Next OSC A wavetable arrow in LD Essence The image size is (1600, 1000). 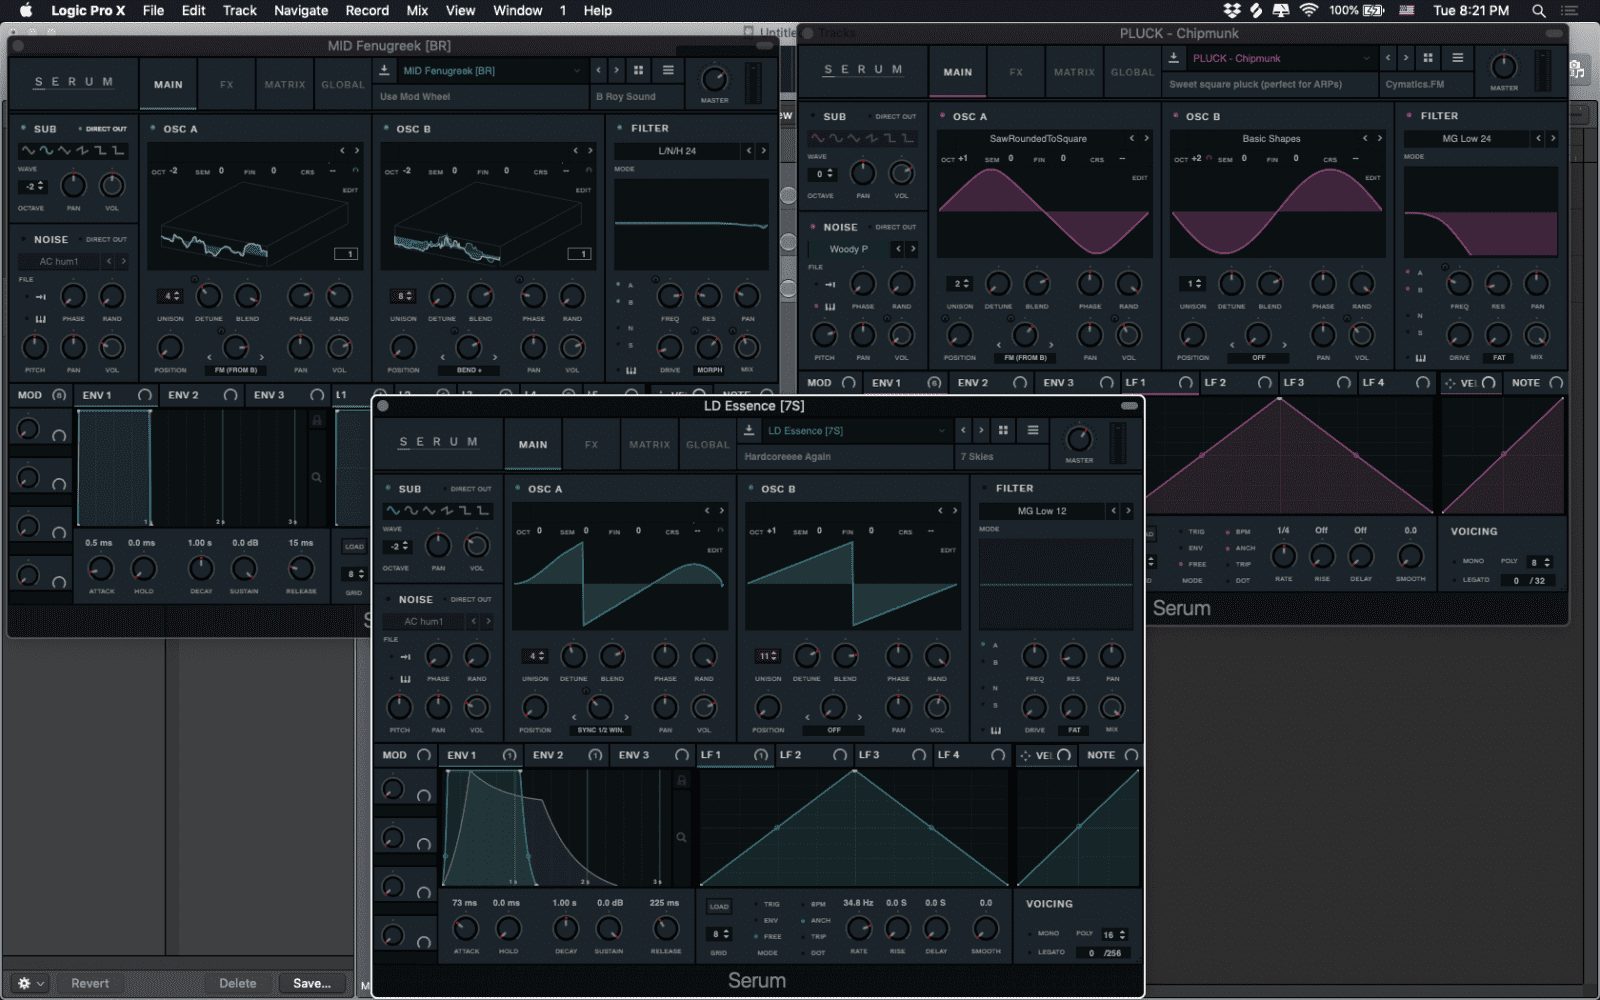coord(722,510)
